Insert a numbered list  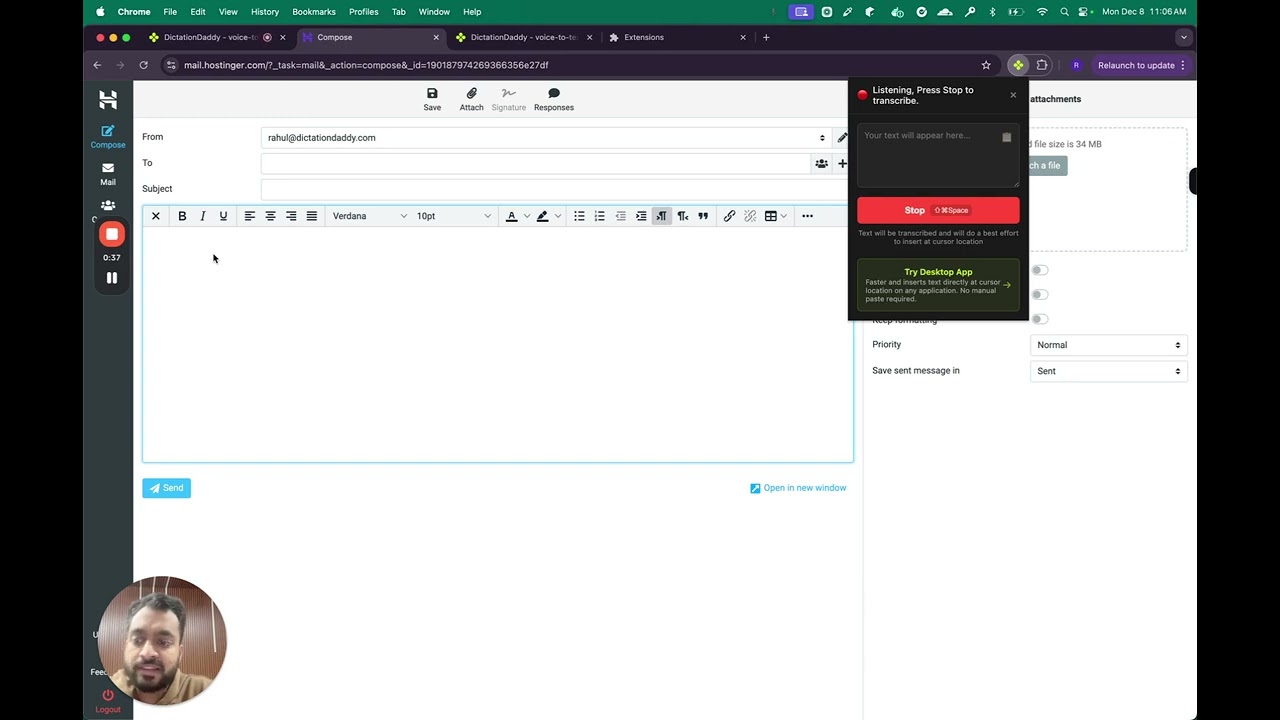click(600, 216)
